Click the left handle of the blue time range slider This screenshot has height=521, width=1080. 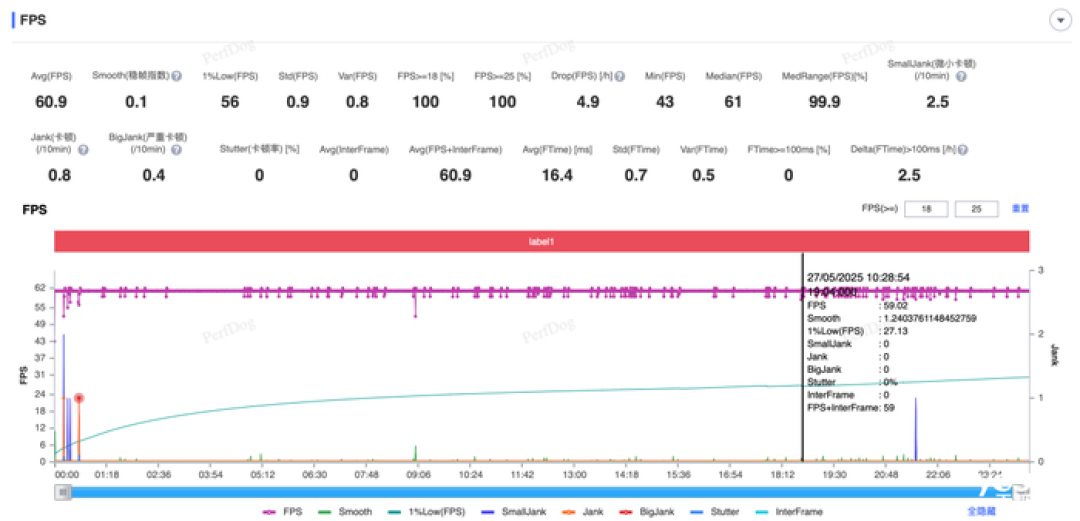click(x=63, y=492)
